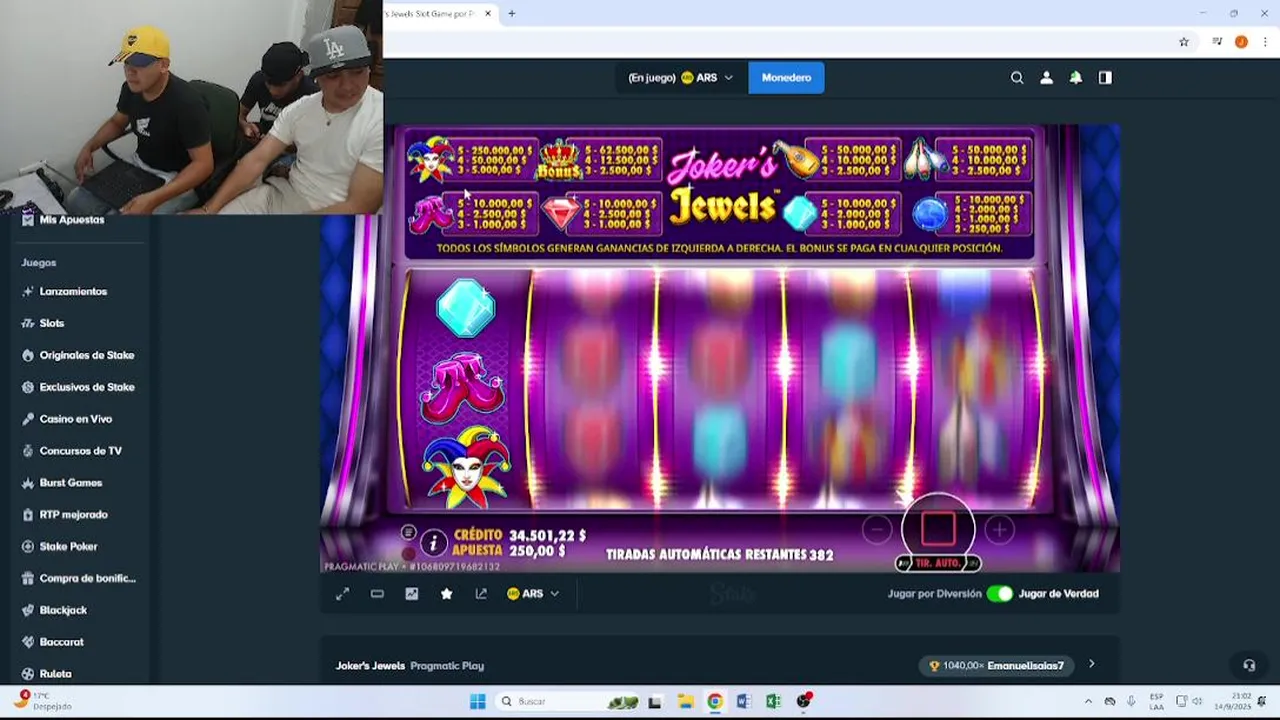
Task: Click the TIR. AUTO. autoplay button
Action: [x=938, y=564]
